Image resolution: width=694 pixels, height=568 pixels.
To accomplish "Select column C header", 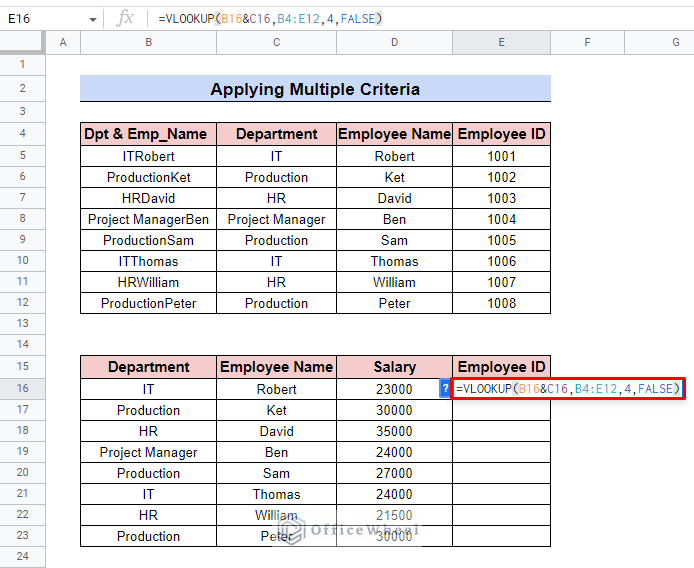I will point(276,43).
